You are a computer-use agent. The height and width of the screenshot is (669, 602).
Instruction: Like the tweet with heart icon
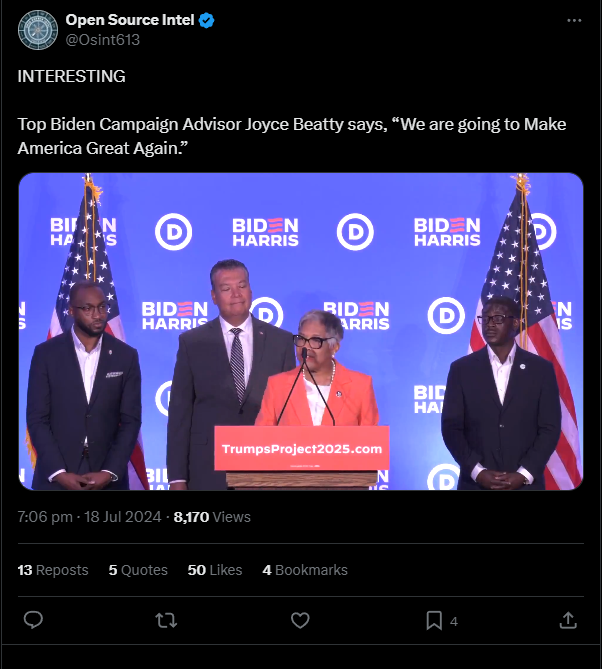pos(300,620)
